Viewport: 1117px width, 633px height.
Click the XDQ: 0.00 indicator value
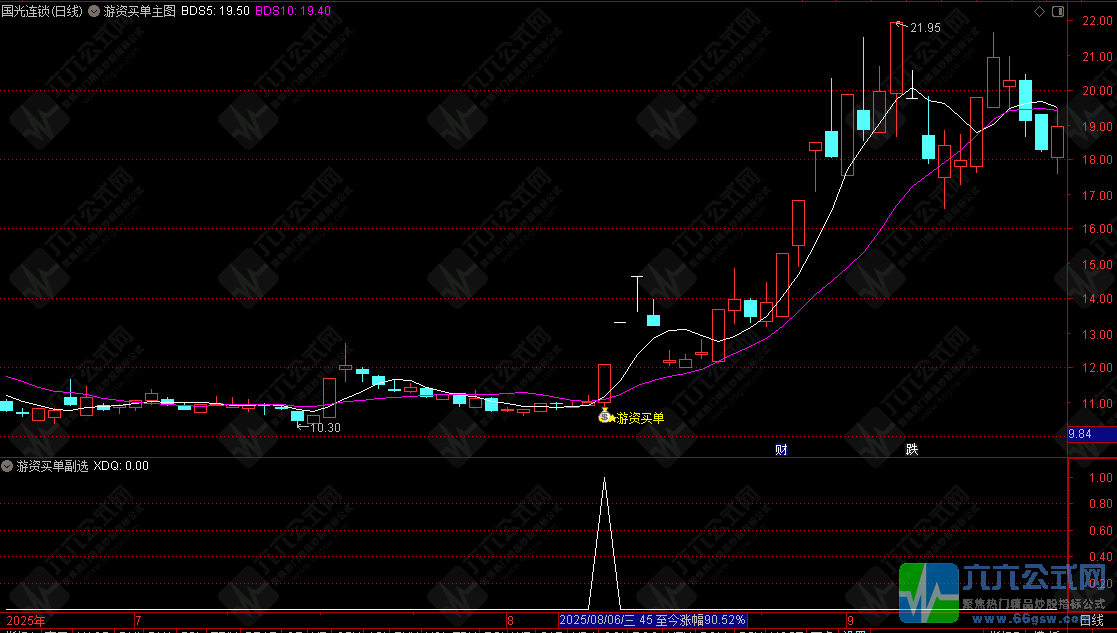tap(121, 466)
